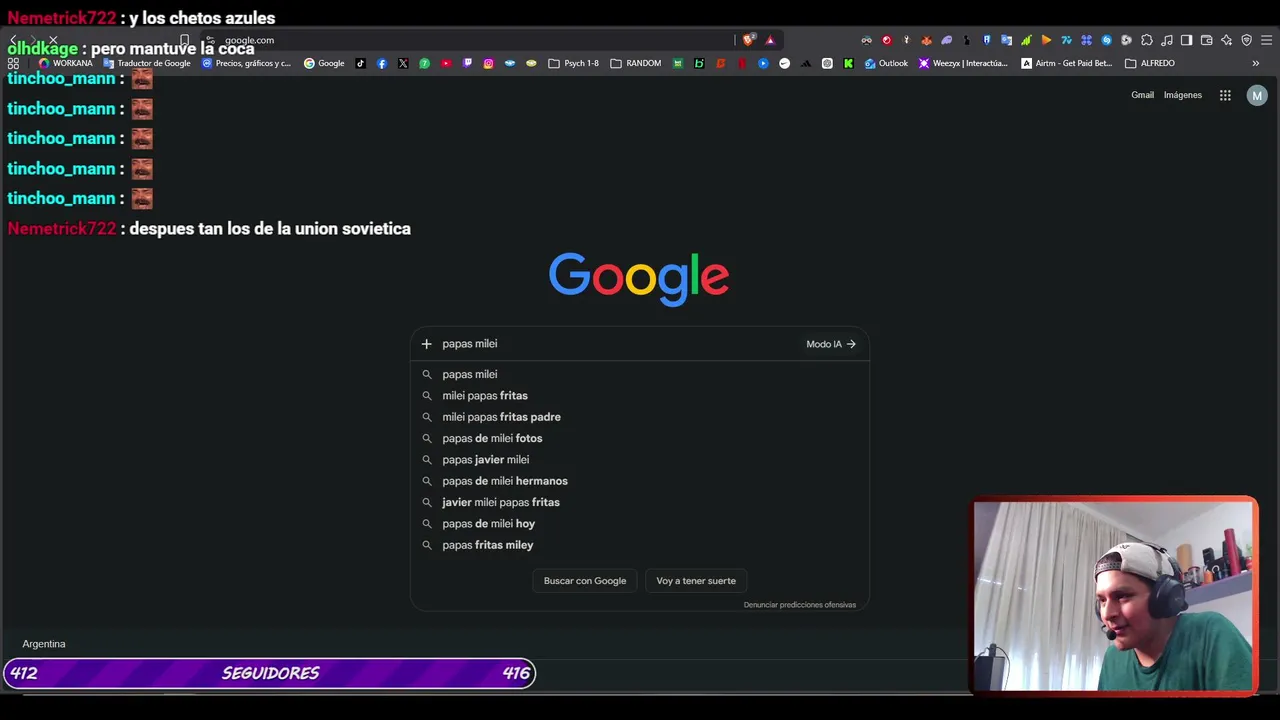The image size is (1280, 720).
Task: Click Shazam extension icon
Action: coord(1106,40)
